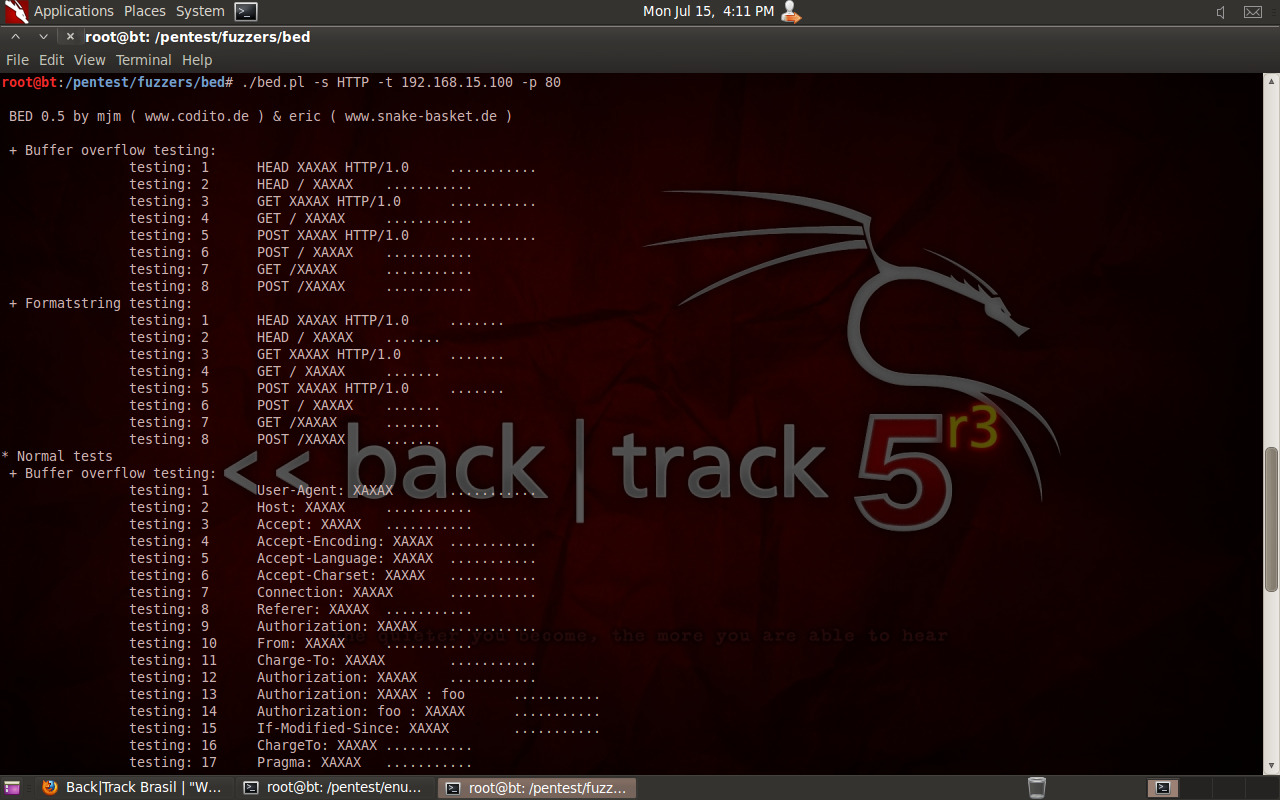Screen dimensions: 1280x800
Task: Open the Places menu
Action: point(145,11)
